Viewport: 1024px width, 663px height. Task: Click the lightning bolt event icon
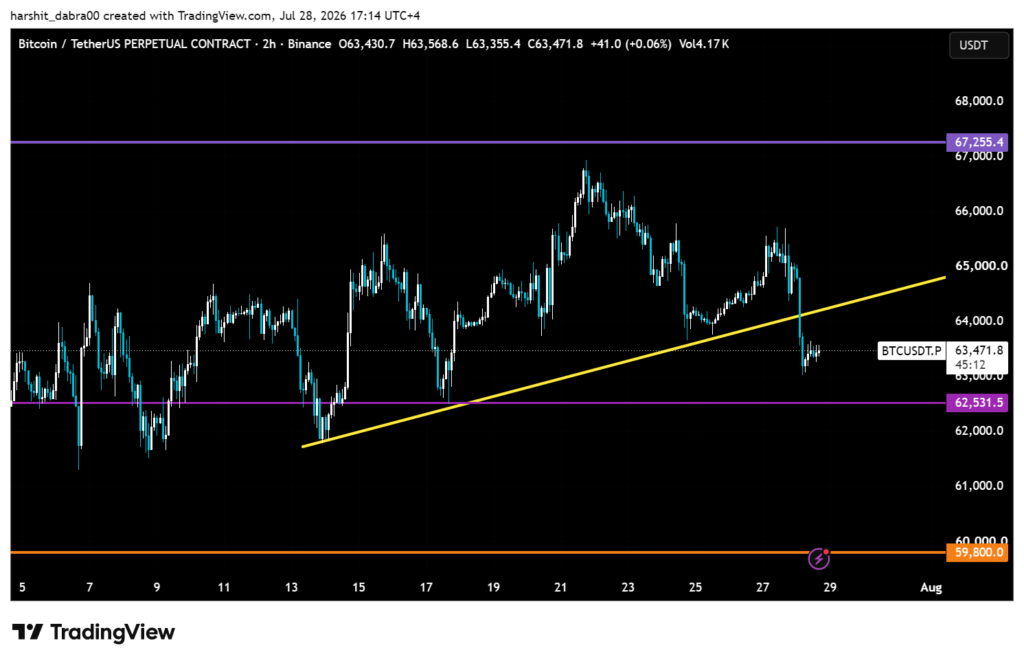[818, 558]
